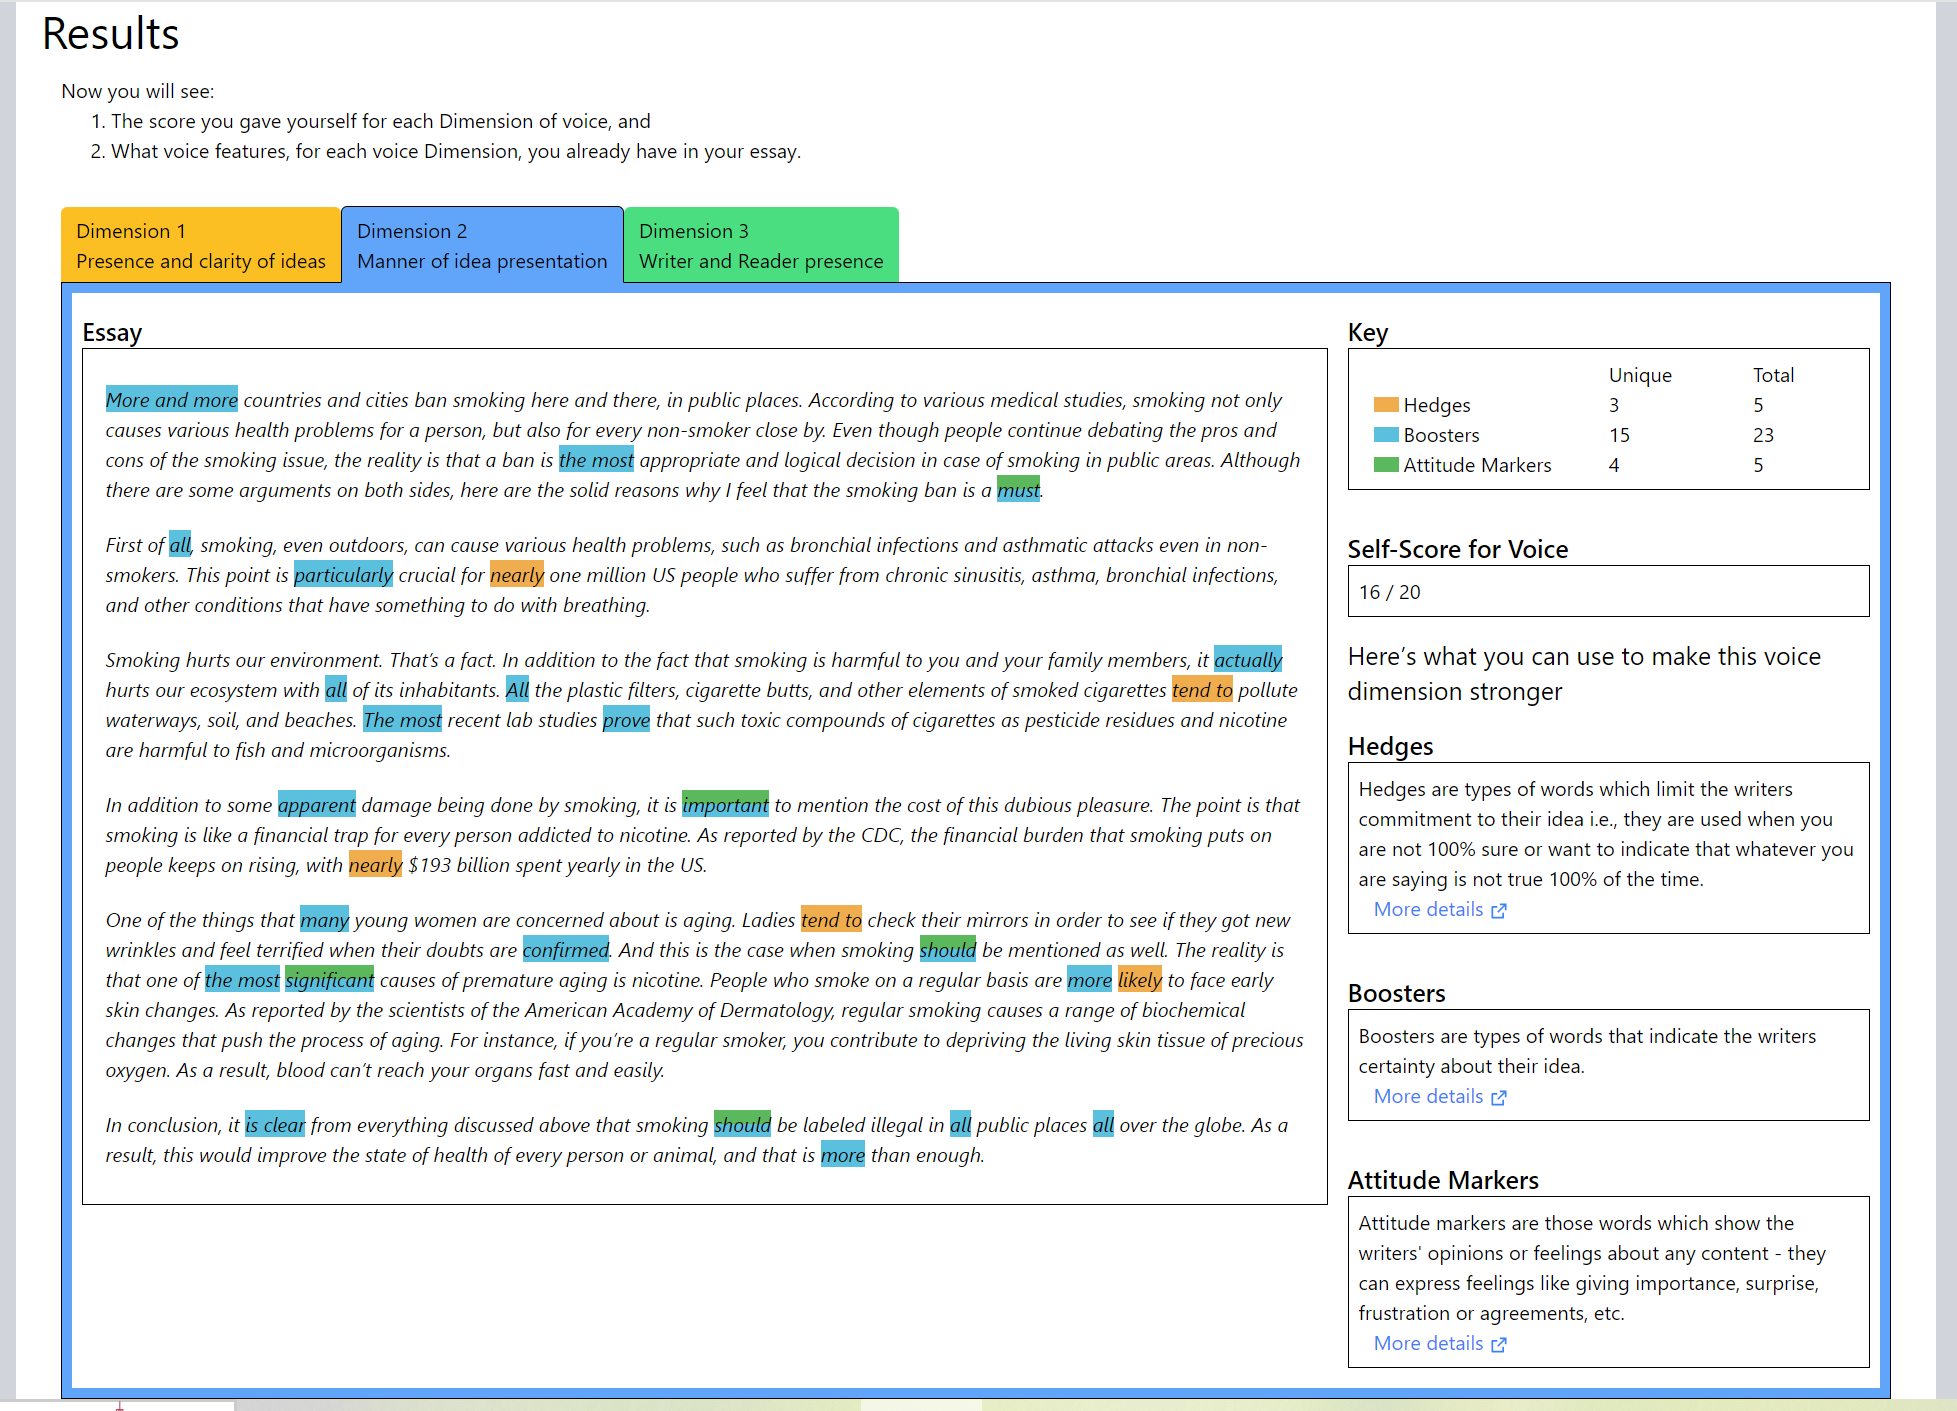The width and height of the screenshot is (1957, 1411).
Task: Click the green Attitude Markers swatch in Key
Action: (1386, 465)
